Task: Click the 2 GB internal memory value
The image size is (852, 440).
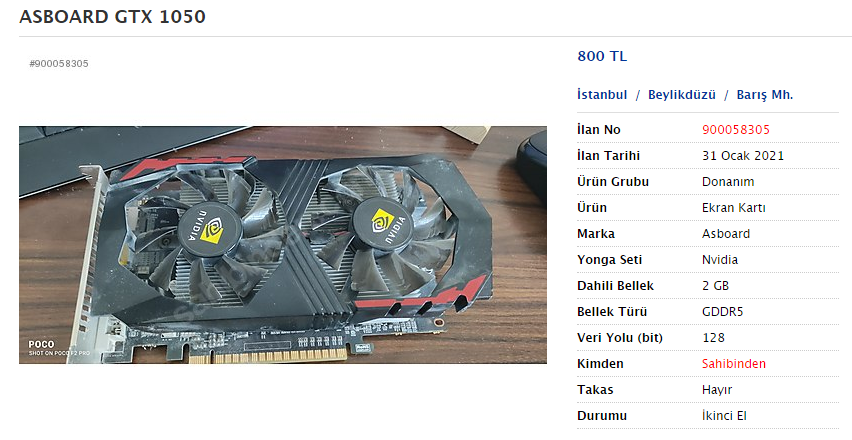Action: coord(715,286)
